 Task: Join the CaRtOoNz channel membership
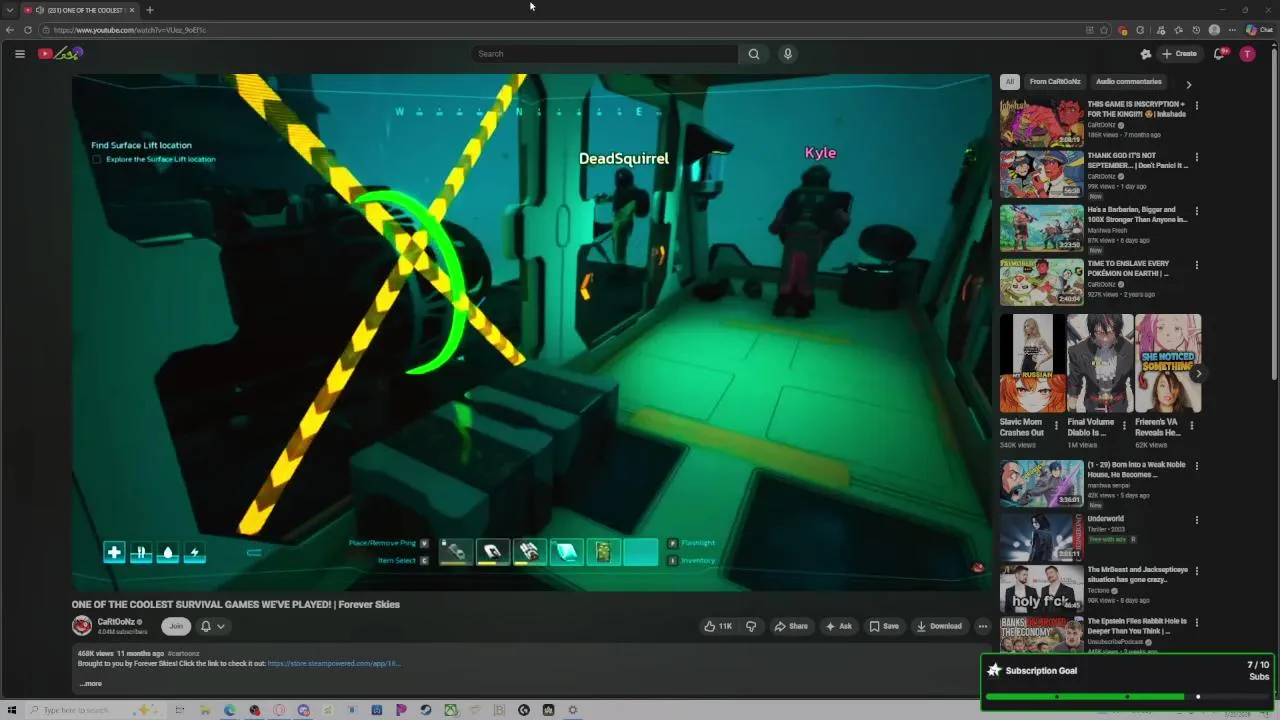(x=176, y=626)
